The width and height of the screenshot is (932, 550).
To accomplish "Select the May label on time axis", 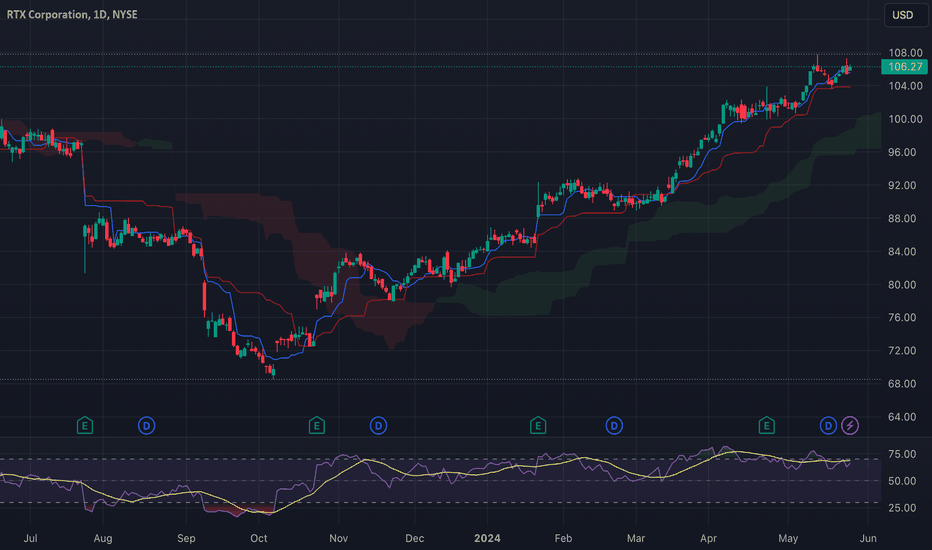I will (x=788, y=538).
